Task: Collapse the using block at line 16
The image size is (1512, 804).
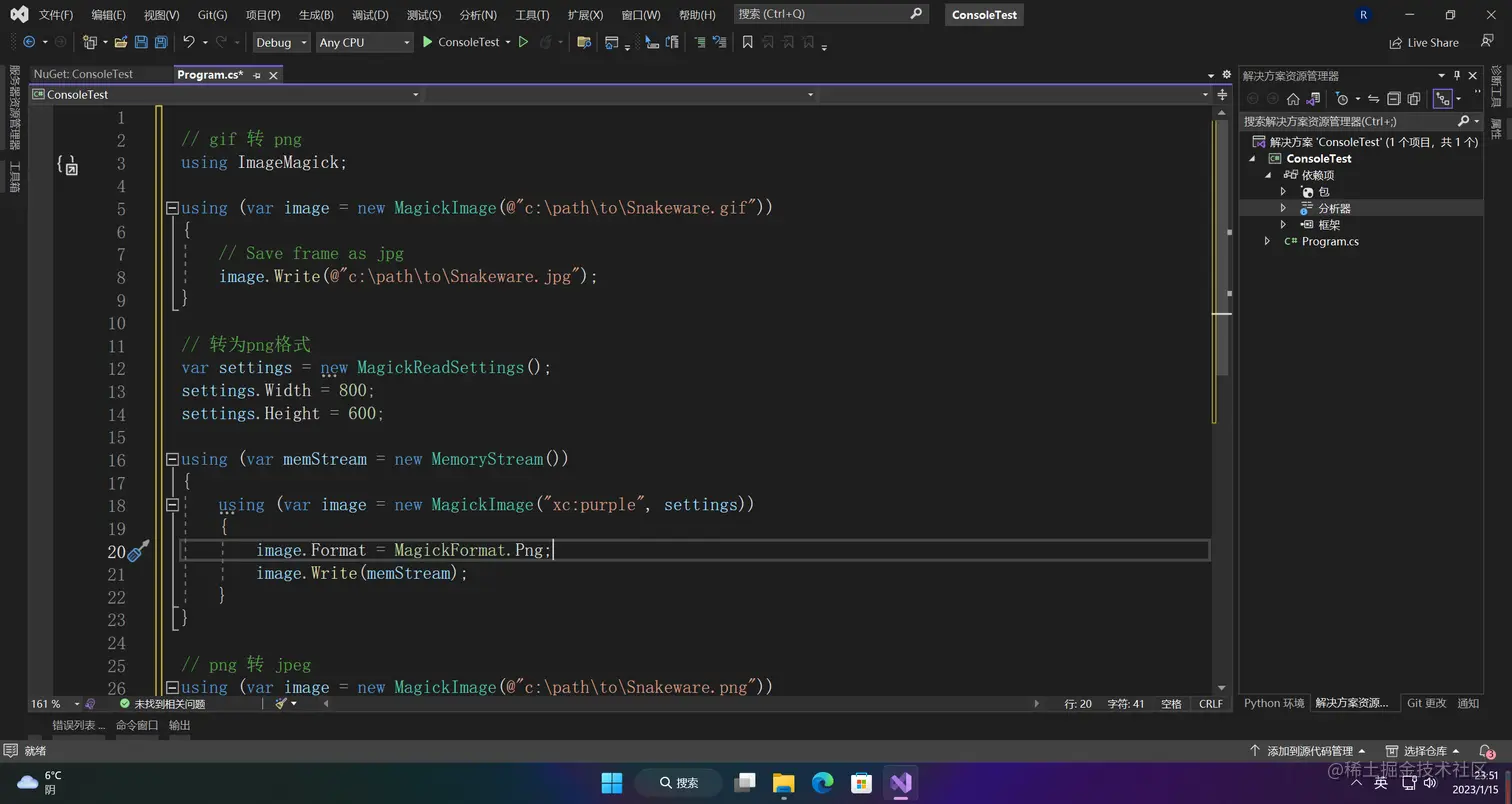Action: coord(172,459)
